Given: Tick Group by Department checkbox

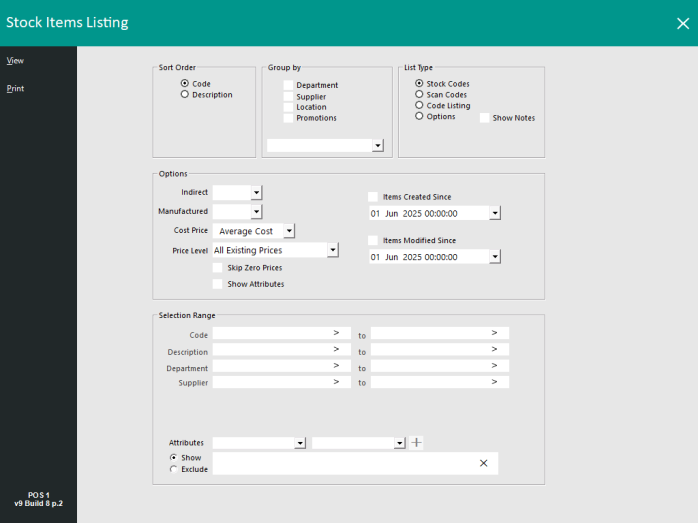Looking at the screenshot, I should coord(288,85).
